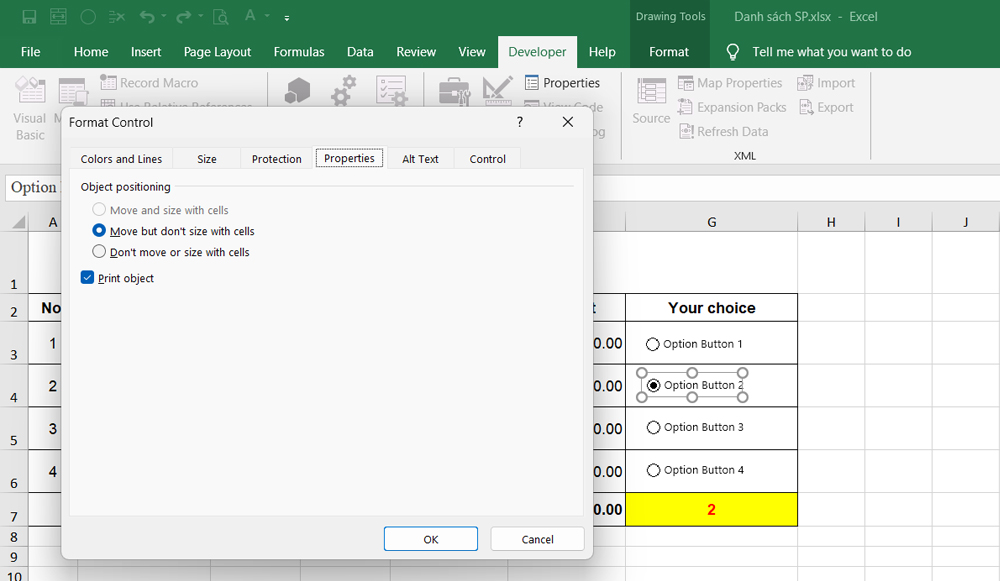Click the dialog help question mark
Viewport: 1000px width, 581px height.
click(x=520, y=122)
